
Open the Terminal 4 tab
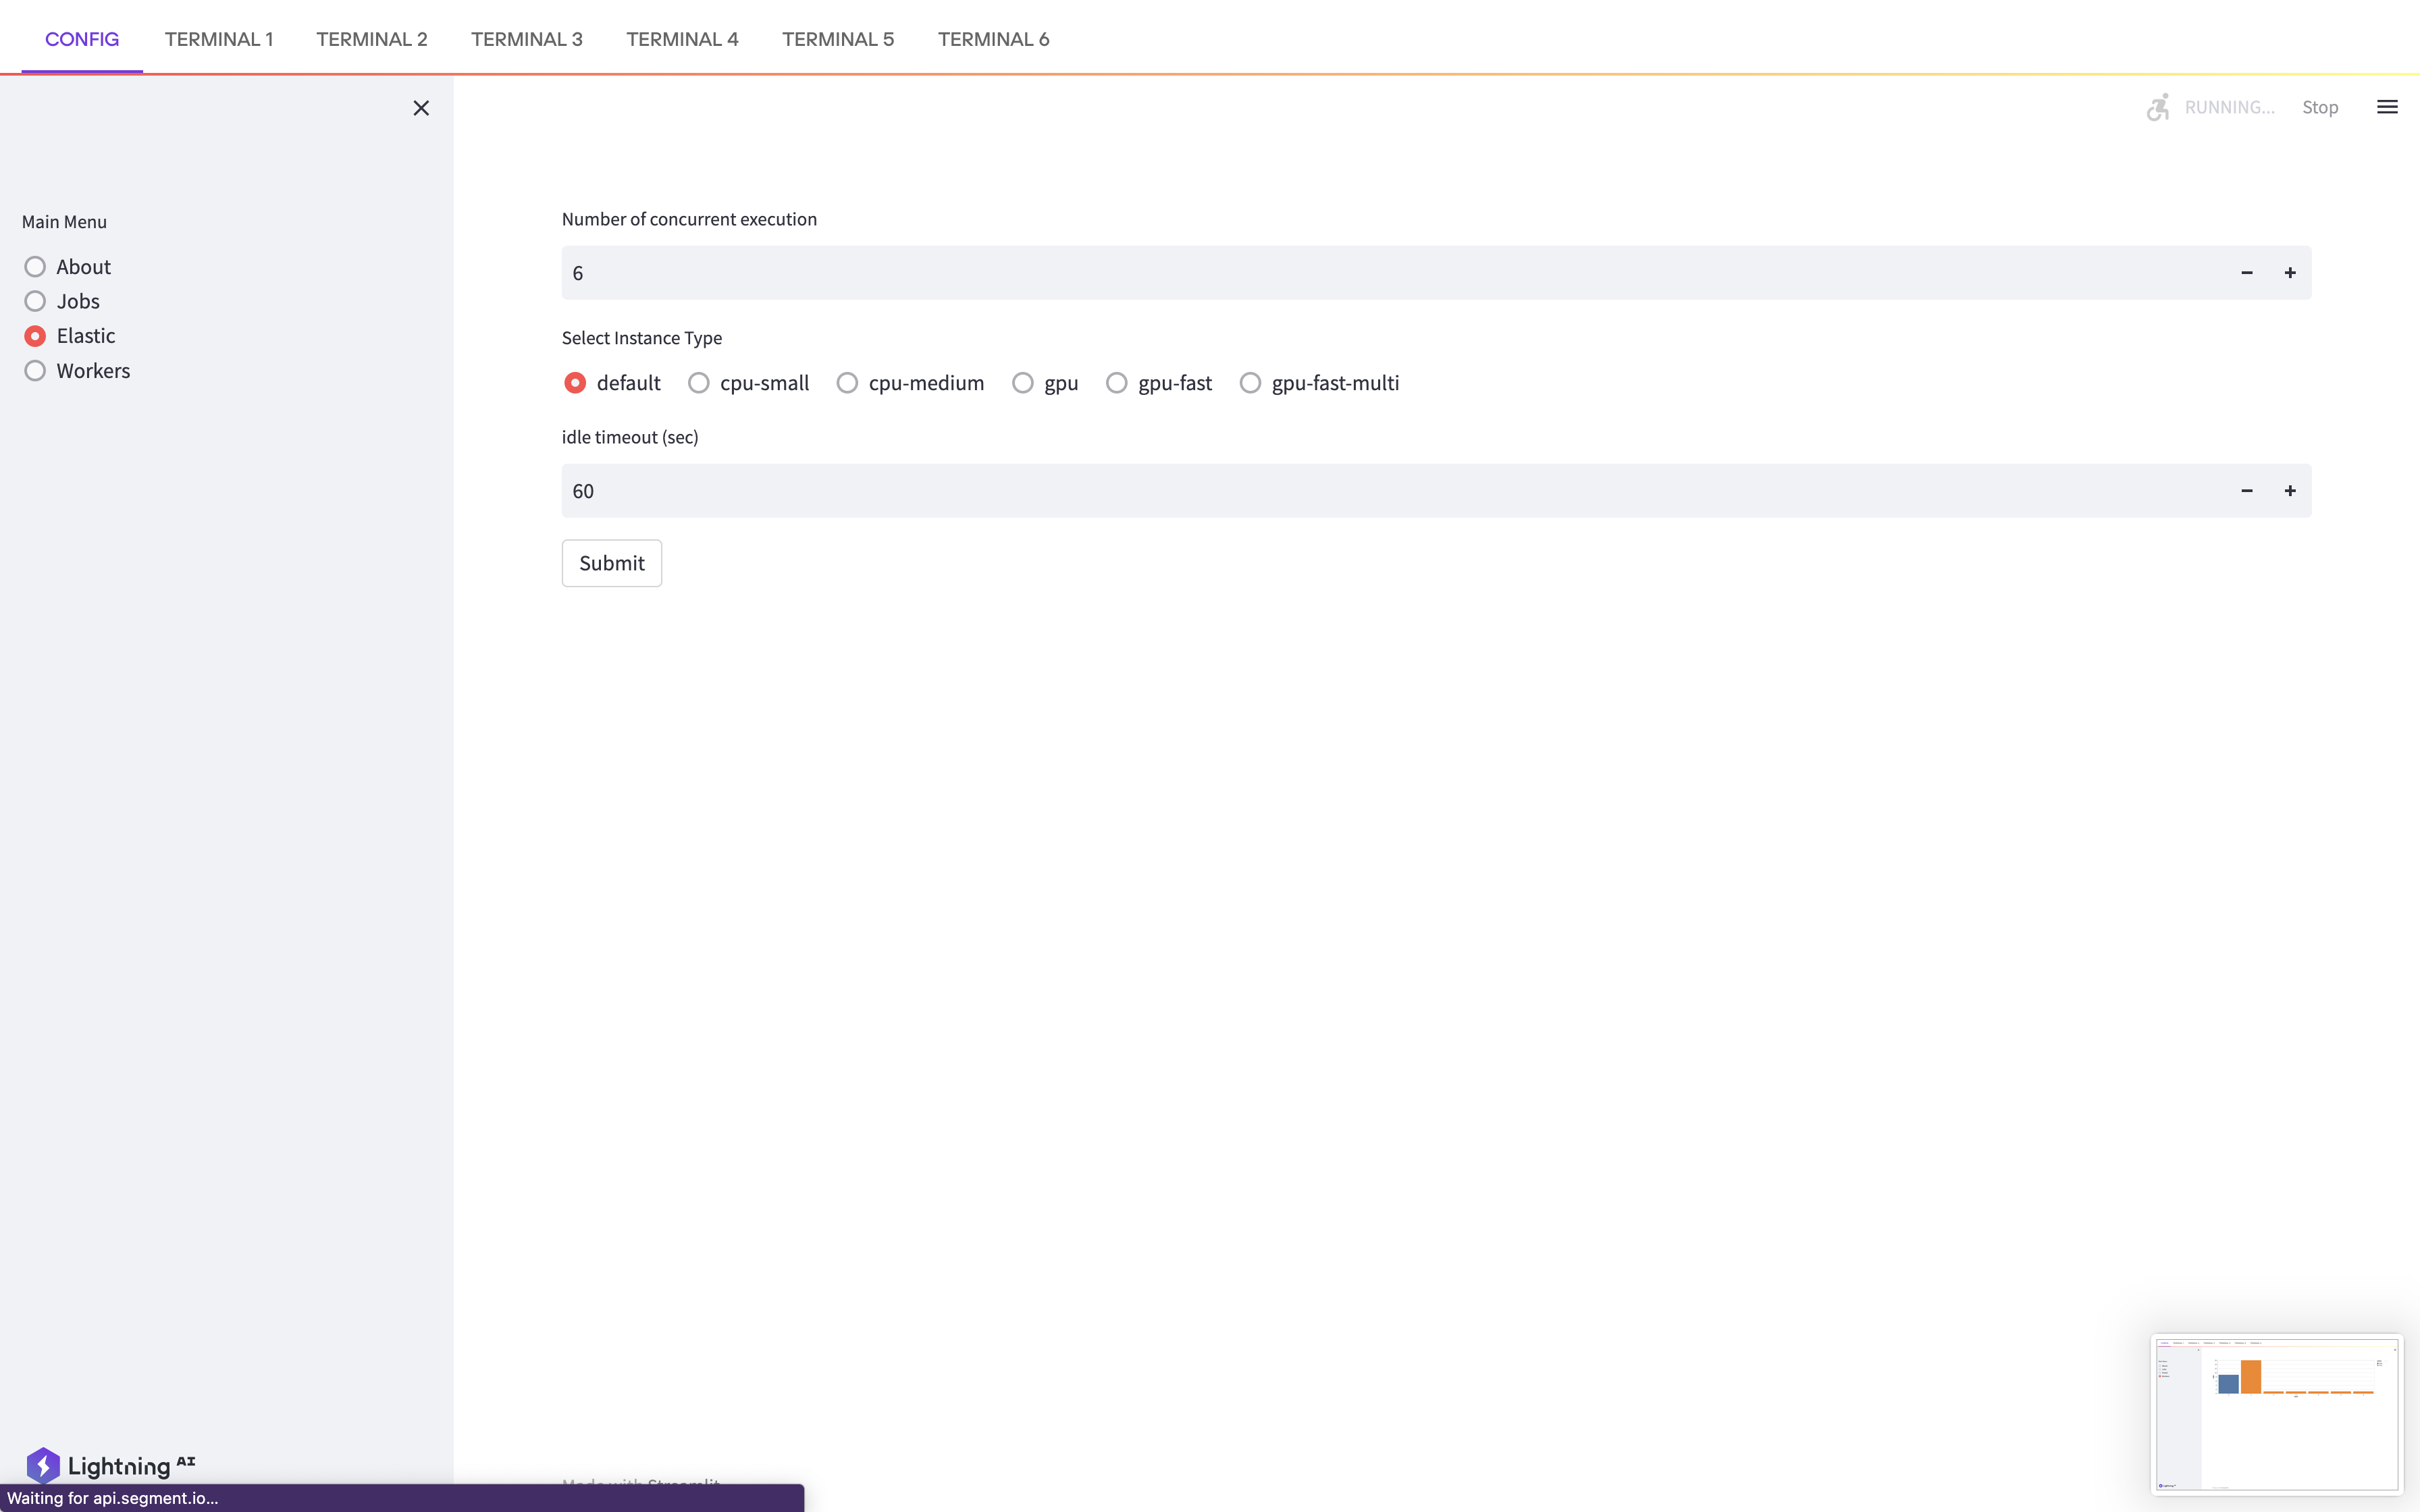click(x=682, y=39)
